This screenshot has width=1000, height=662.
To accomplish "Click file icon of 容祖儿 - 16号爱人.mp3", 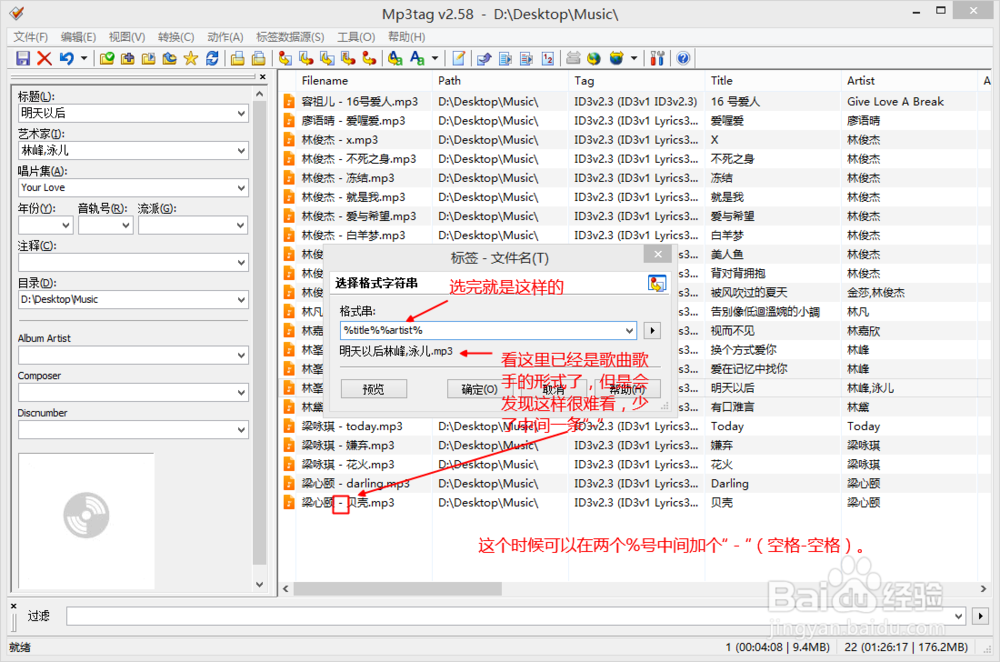I will 289,101.
